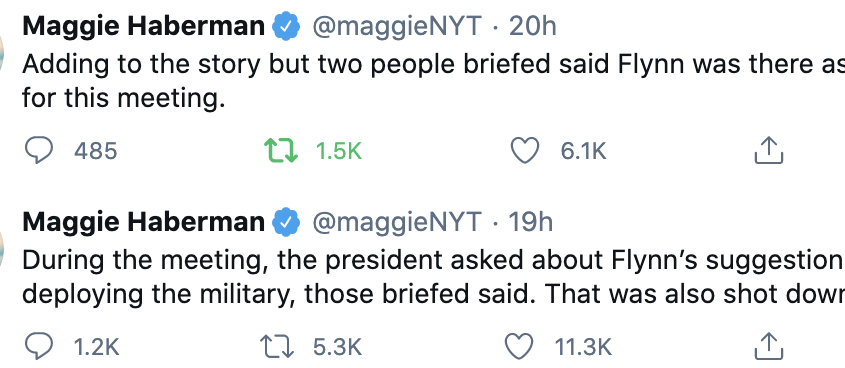
Task: Open Maggie Haberman's name on the 19h tweet
Action: [x=144, y=222]
